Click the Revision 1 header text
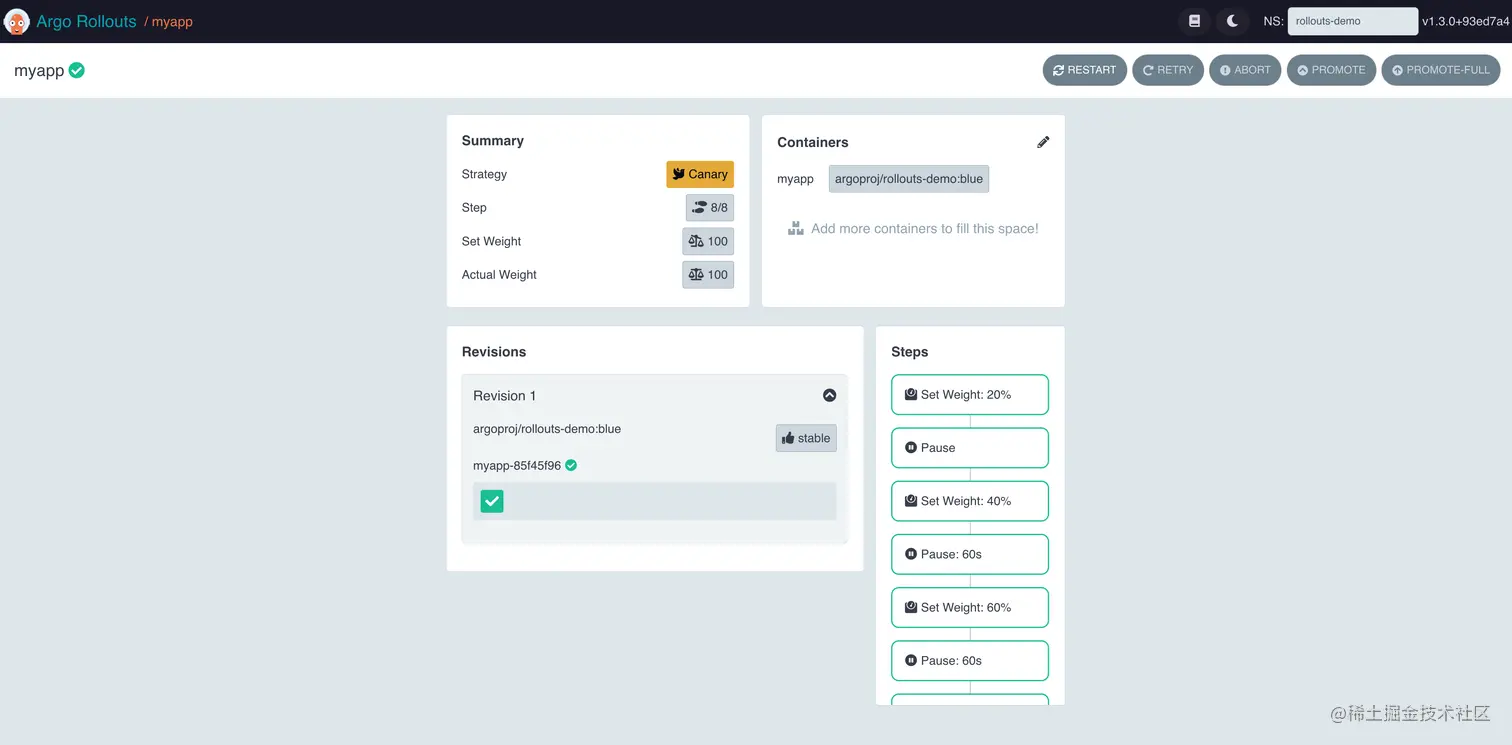Screen dimensions: 1512x745 [x=504, y=396]
